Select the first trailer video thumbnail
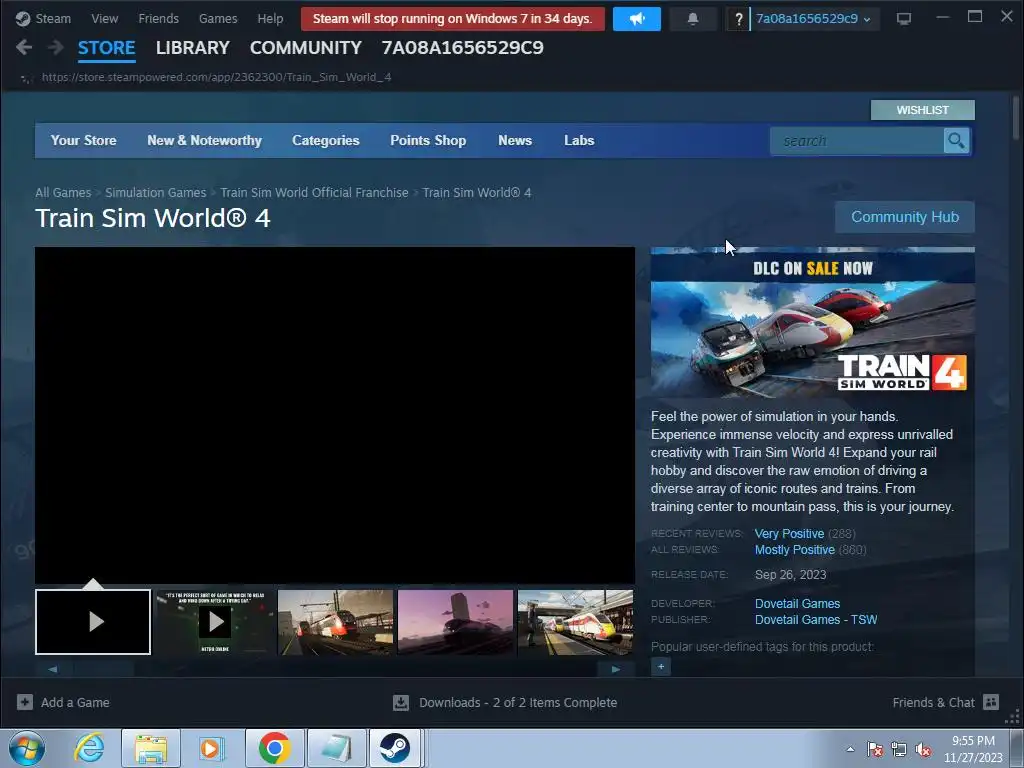 [x=93, y=622]
